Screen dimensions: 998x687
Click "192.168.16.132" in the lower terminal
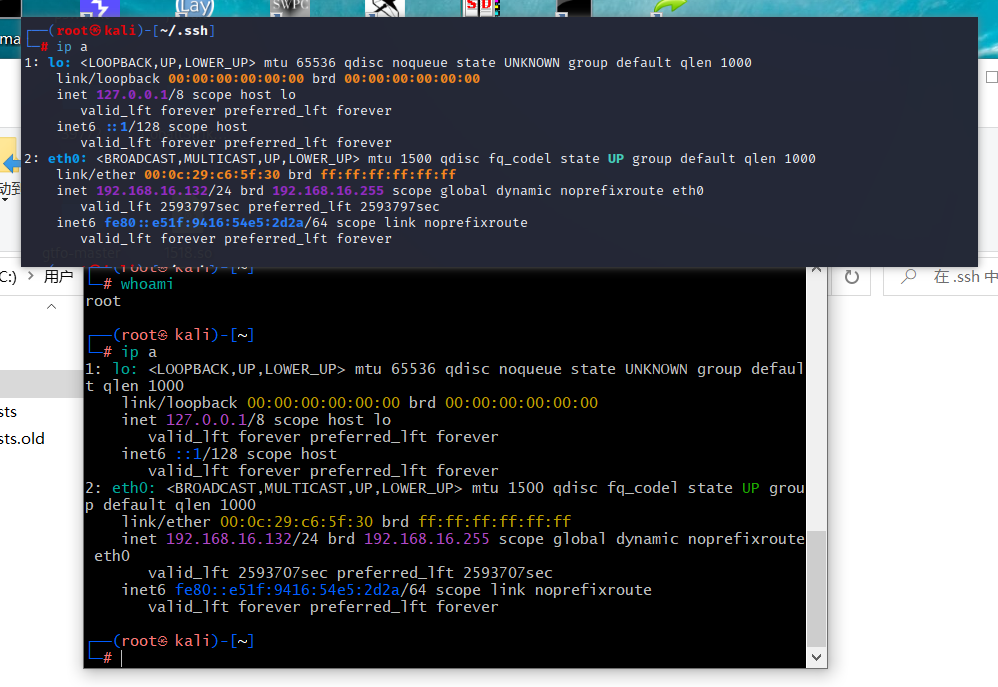[x=229, y=539]
